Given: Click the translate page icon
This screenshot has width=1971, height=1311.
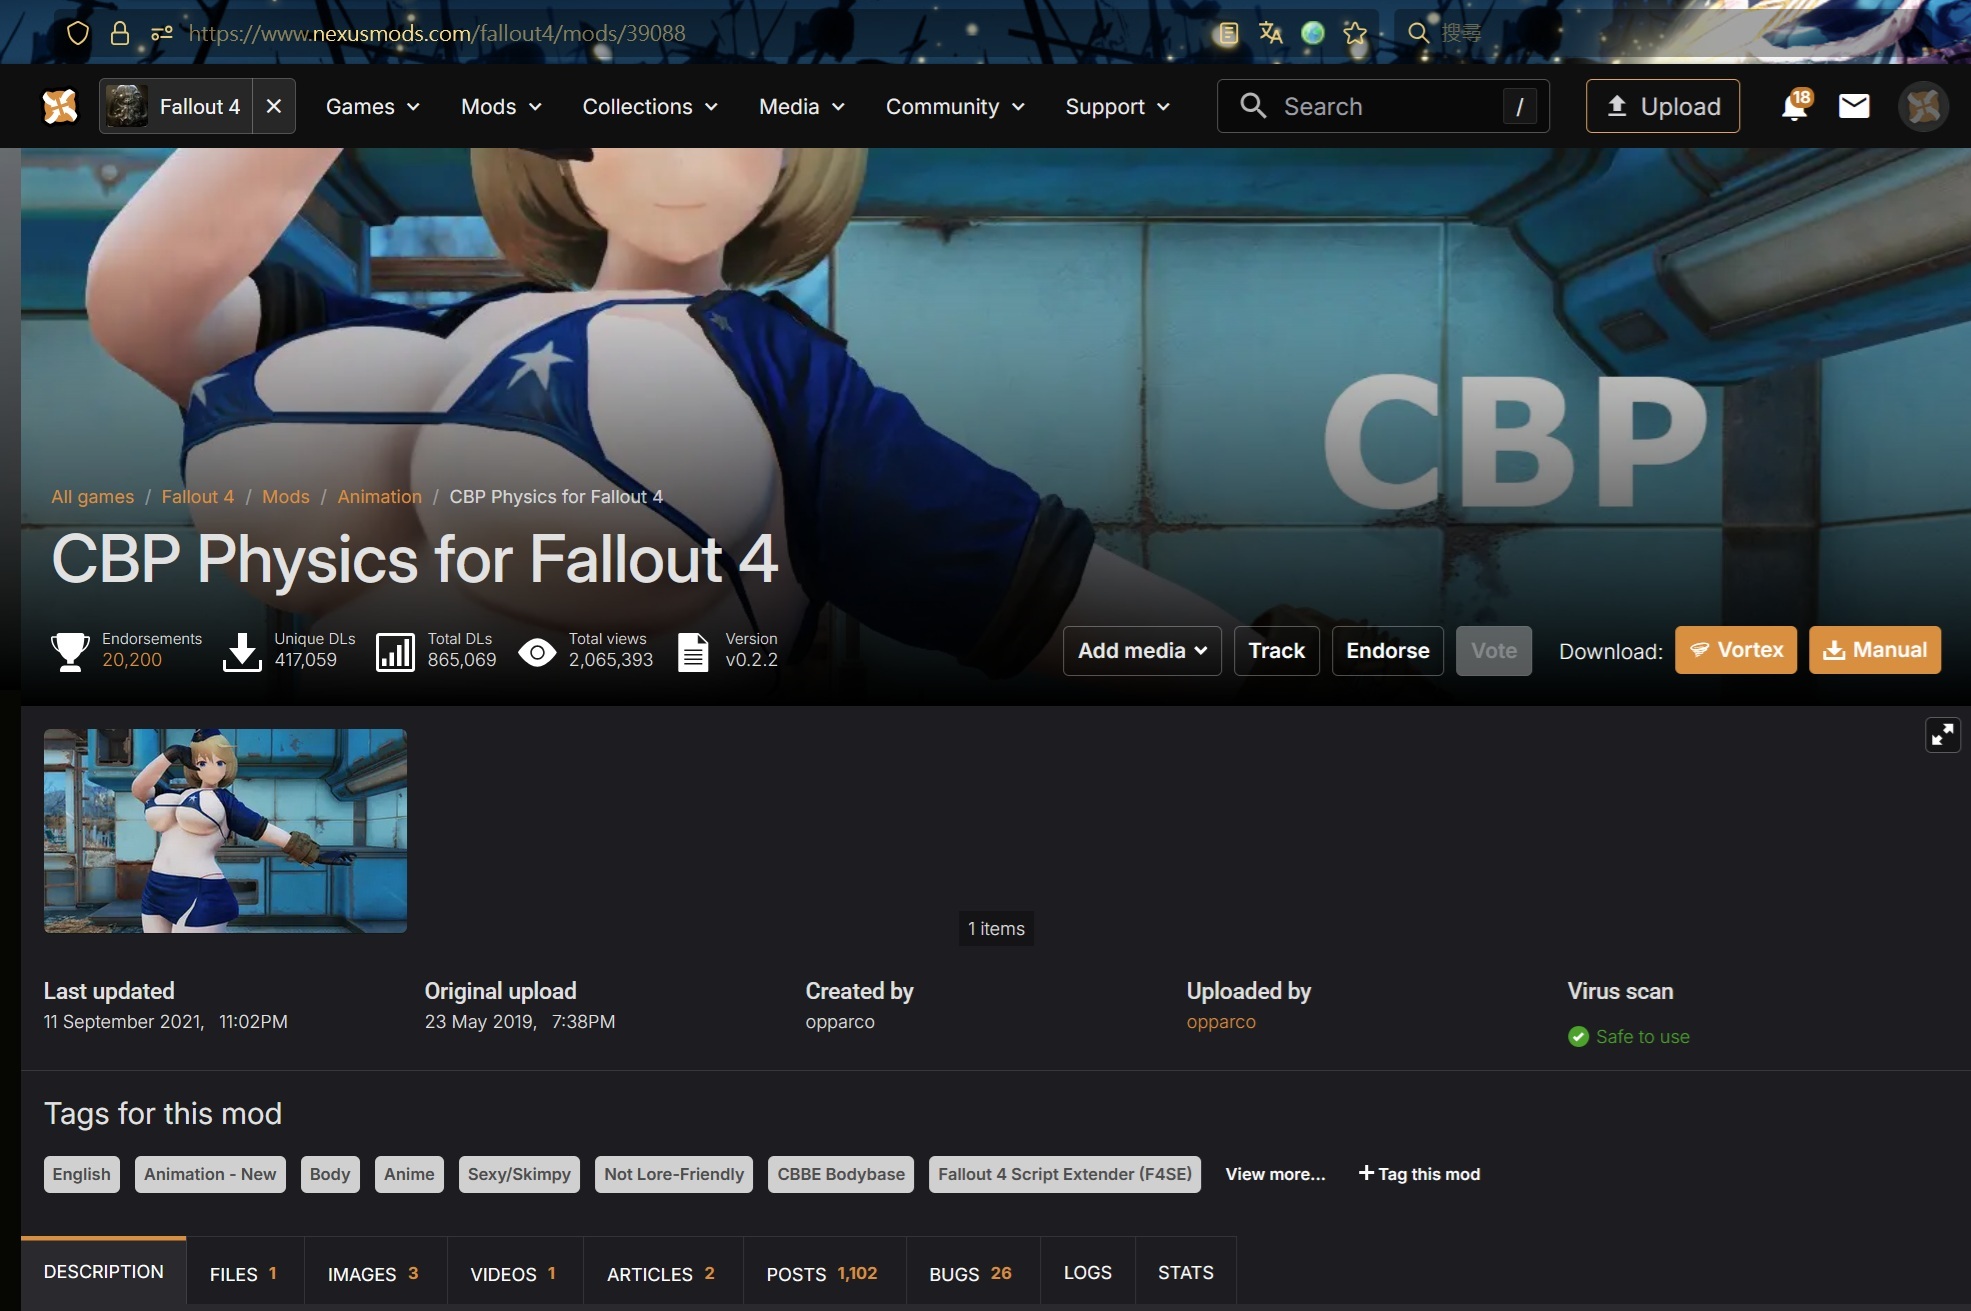Looking at the screenshot, I should [x=1270, y=33].
